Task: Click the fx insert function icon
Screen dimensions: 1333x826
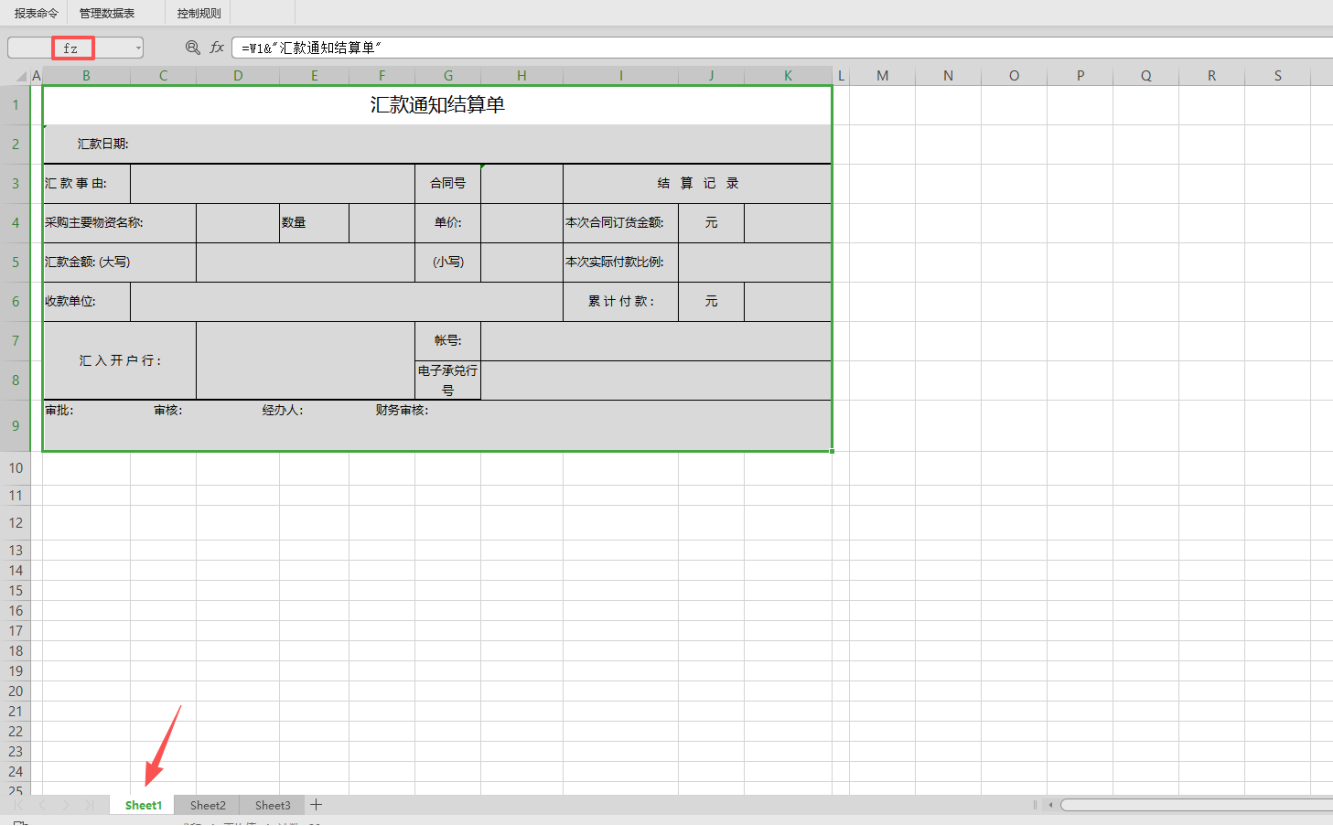Action: (x=217, y=48)
